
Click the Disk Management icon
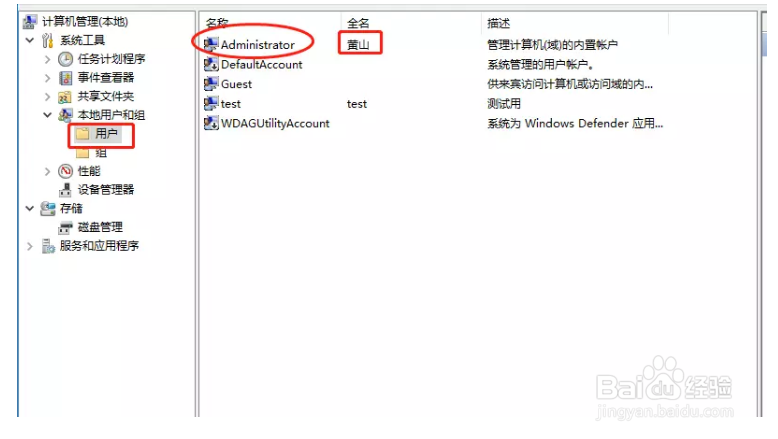[65, 228]
